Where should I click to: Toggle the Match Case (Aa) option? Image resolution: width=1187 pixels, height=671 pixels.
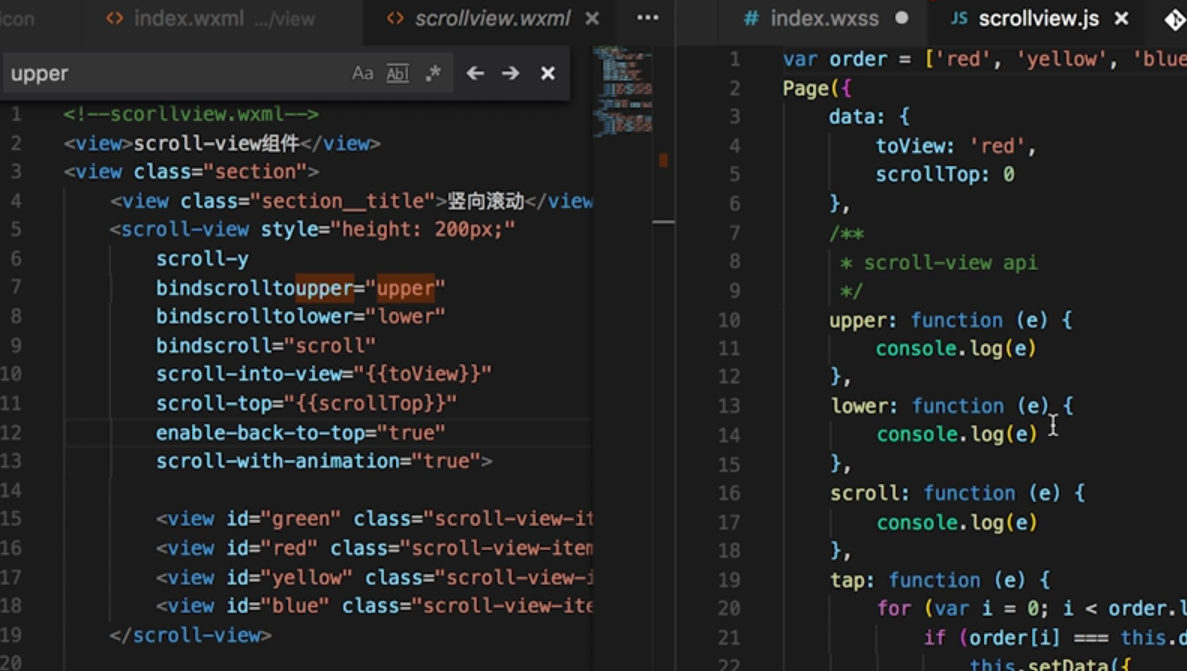[362, 73]
